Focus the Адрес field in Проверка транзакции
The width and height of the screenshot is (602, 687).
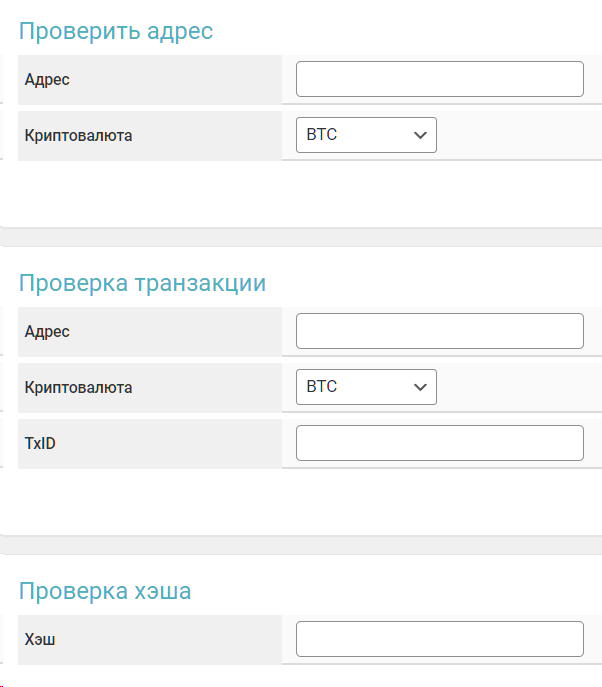439,331
